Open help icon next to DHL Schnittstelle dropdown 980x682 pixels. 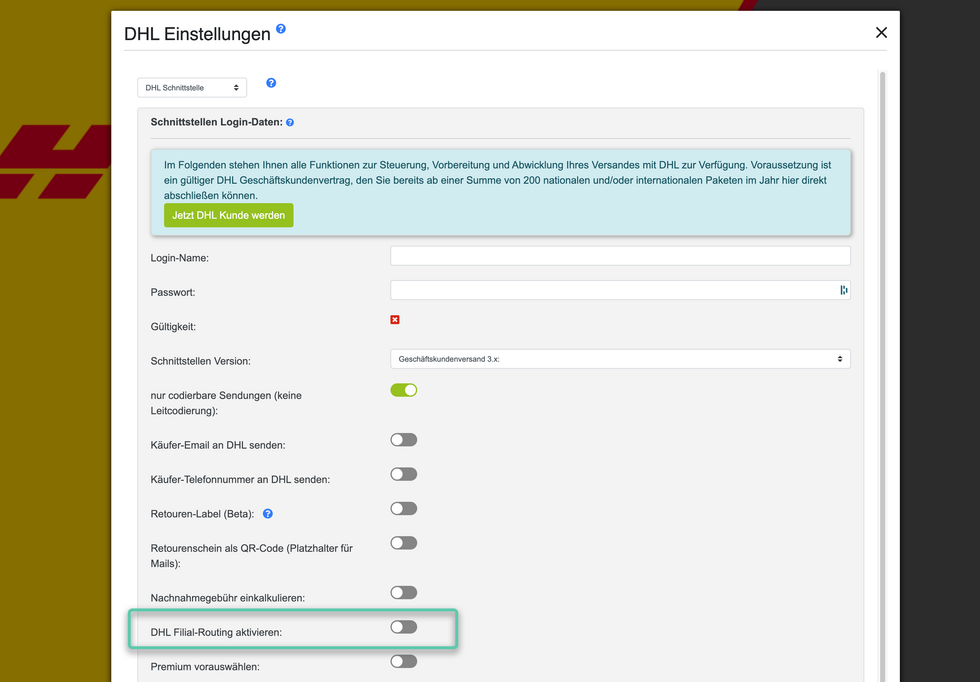271,83
